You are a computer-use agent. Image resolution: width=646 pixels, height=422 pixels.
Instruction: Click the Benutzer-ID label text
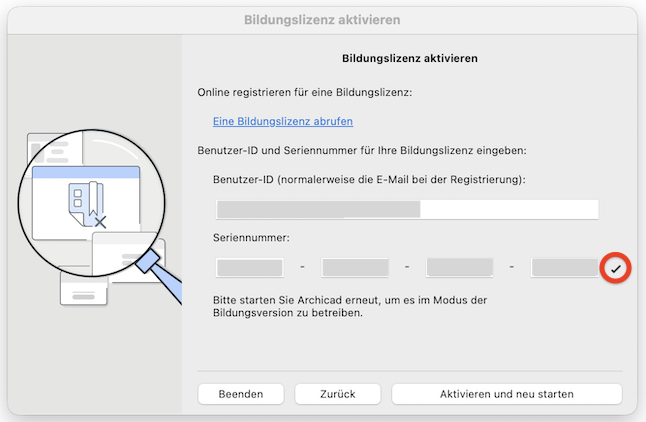tap(369, 180)
